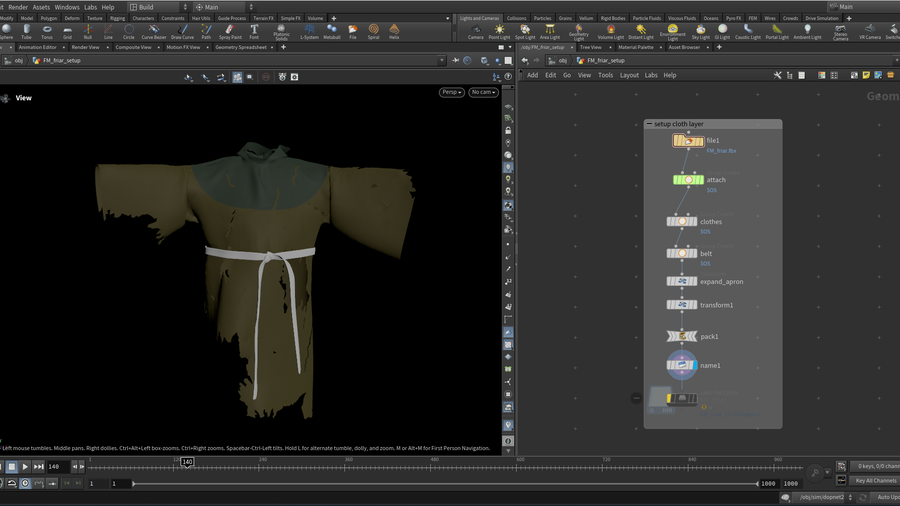Add a Camera from the shelf

coord(475,32)
